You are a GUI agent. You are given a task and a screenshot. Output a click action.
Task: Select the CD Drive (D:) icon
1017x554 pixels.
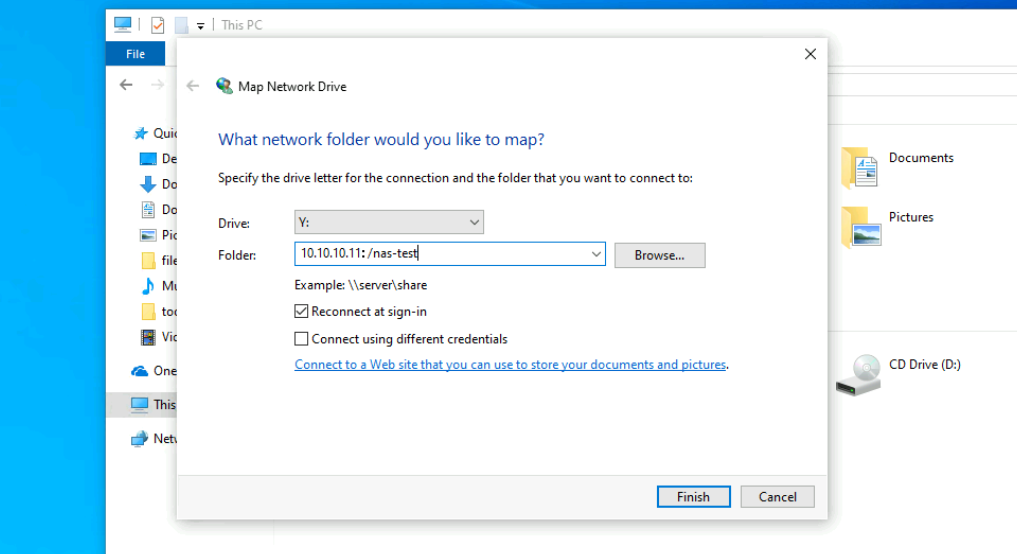point(859,374)
